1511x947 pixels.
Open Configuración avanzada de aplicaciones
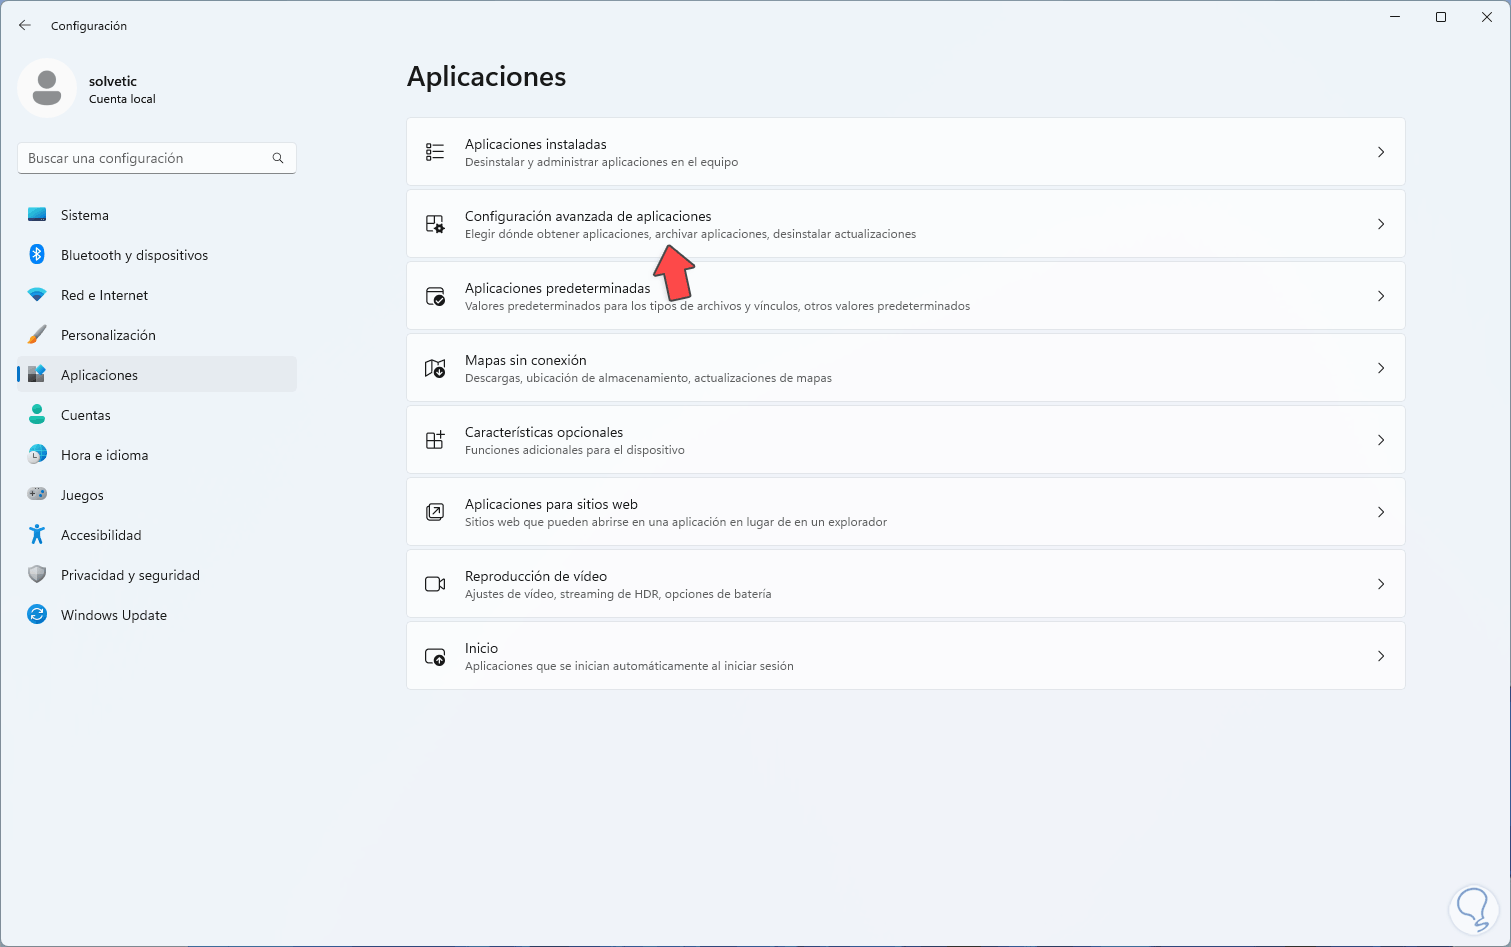point(588,217)
